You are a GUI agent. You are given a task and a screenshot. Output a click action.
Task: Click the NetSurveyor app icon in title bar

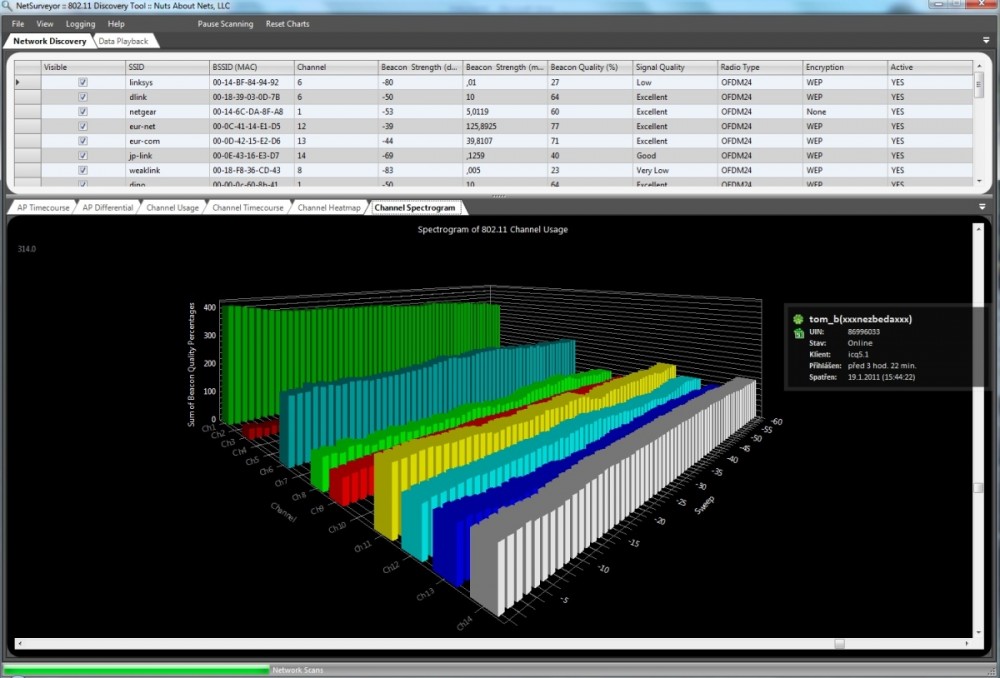coord(7,6)
